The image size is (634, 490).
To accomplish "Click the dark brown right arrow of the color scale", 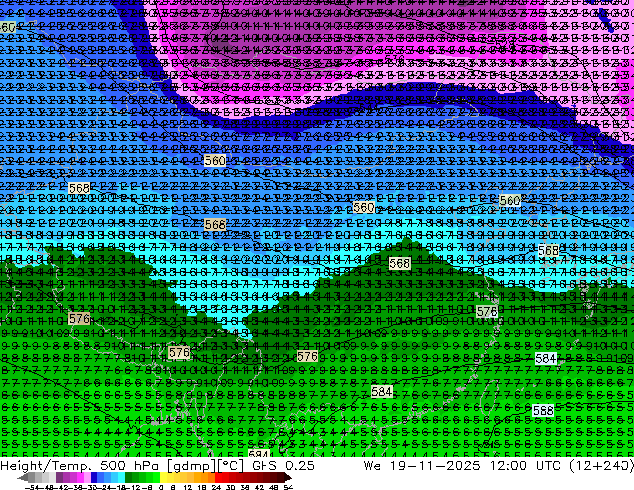I will point(288,477).
